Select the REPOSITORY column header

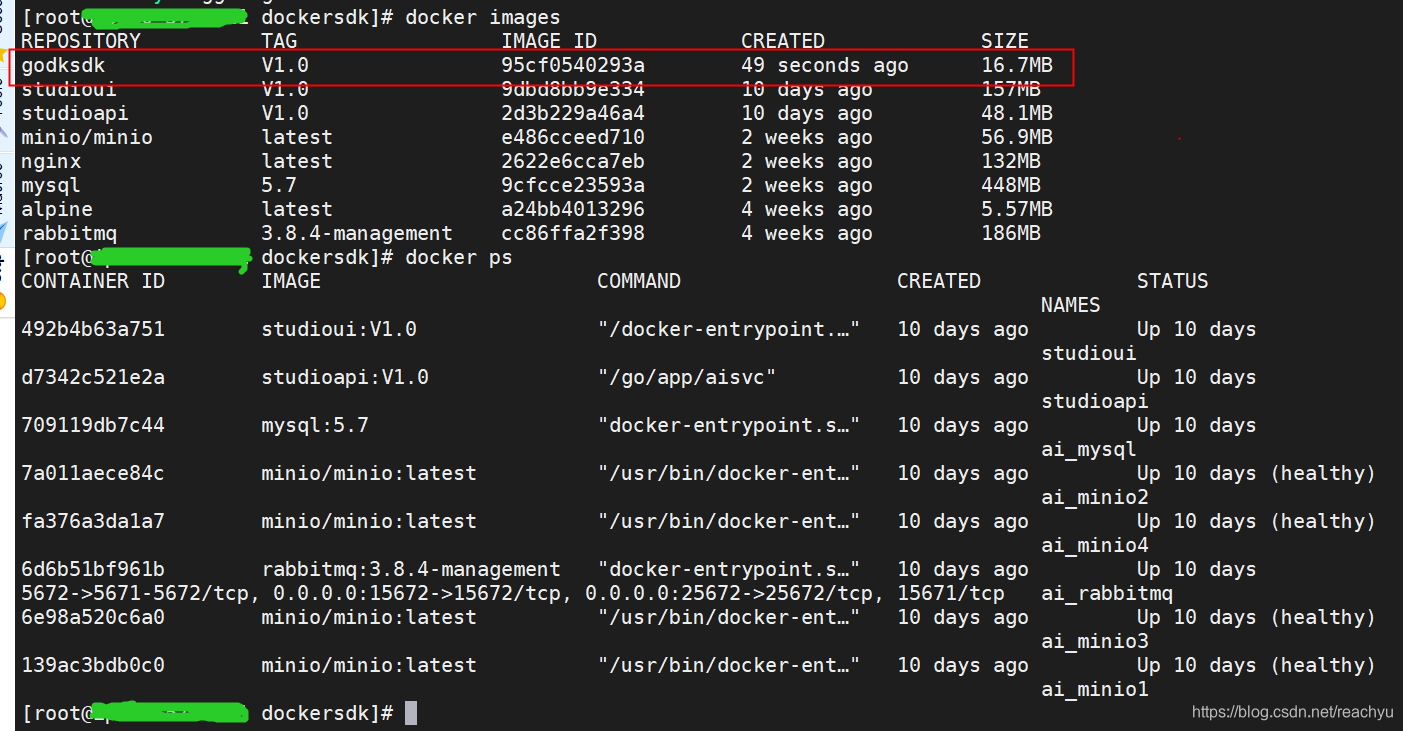pyautogui.click(x=81, y=41)
